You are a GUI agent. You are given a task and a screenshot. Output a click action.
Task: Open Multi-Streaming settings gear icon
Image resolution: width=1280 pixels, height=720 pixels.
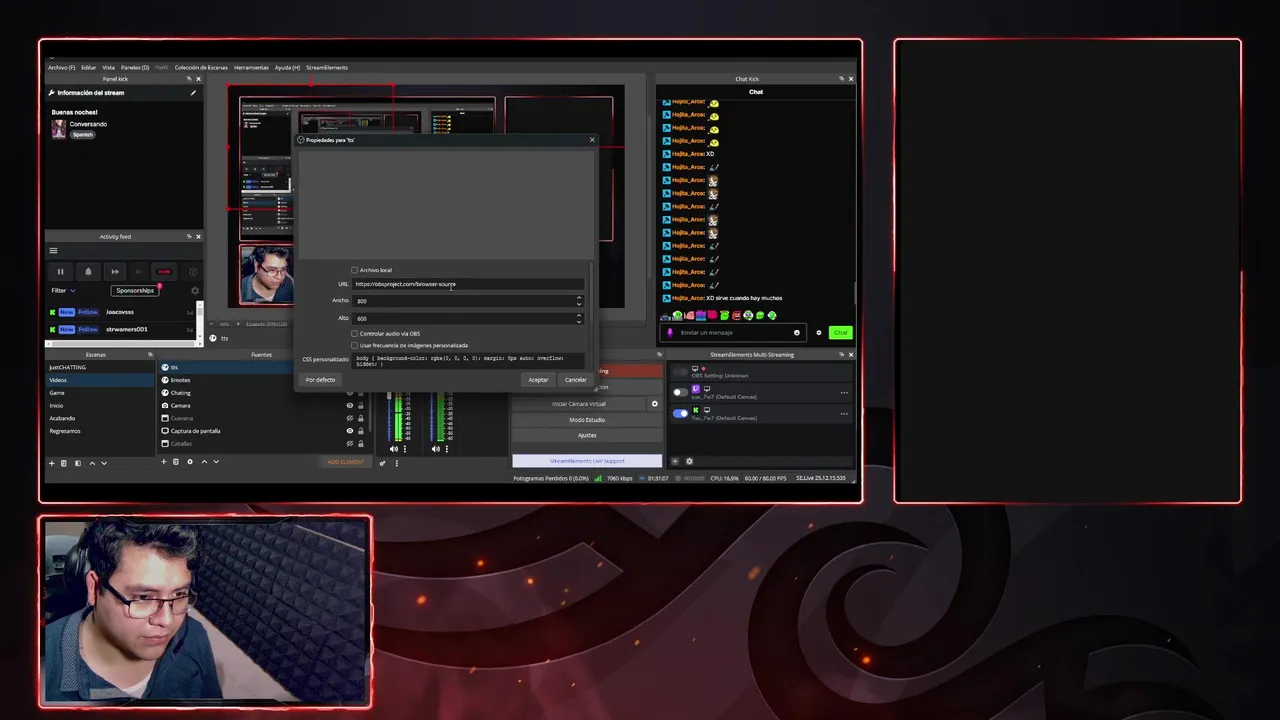coord(689,461)
